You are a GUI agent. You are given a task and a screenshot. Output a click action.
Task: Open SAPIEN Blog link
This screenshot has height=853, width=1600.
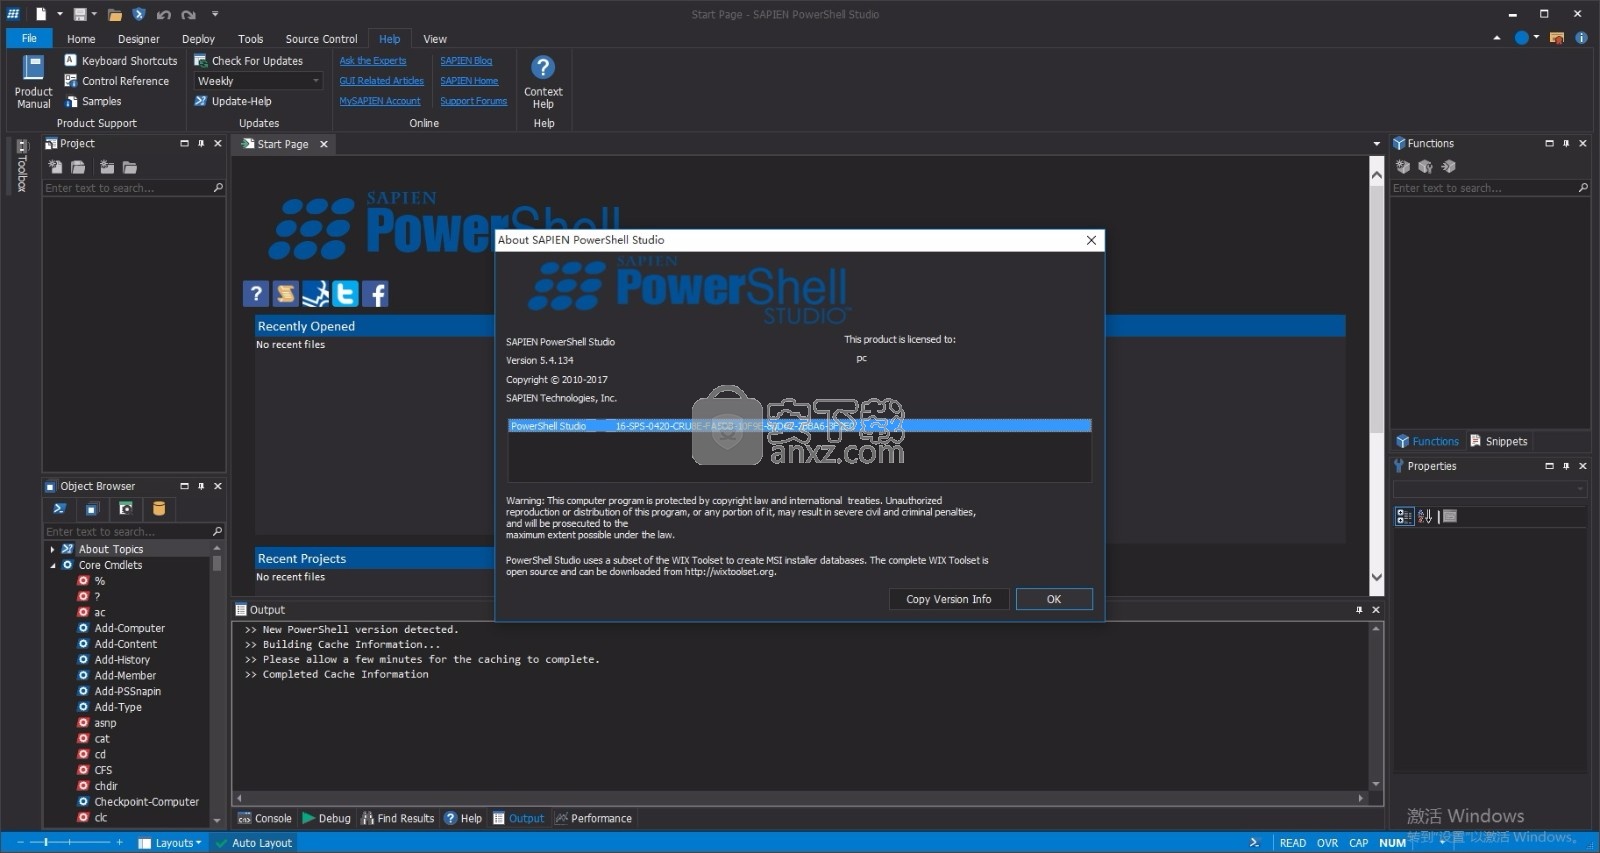466,61
